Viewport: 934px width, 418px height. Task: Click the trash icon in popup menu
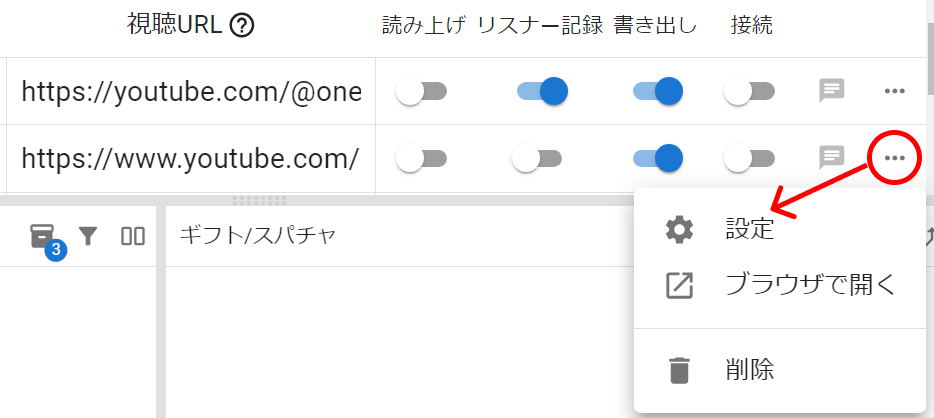(x=680, y=370)
